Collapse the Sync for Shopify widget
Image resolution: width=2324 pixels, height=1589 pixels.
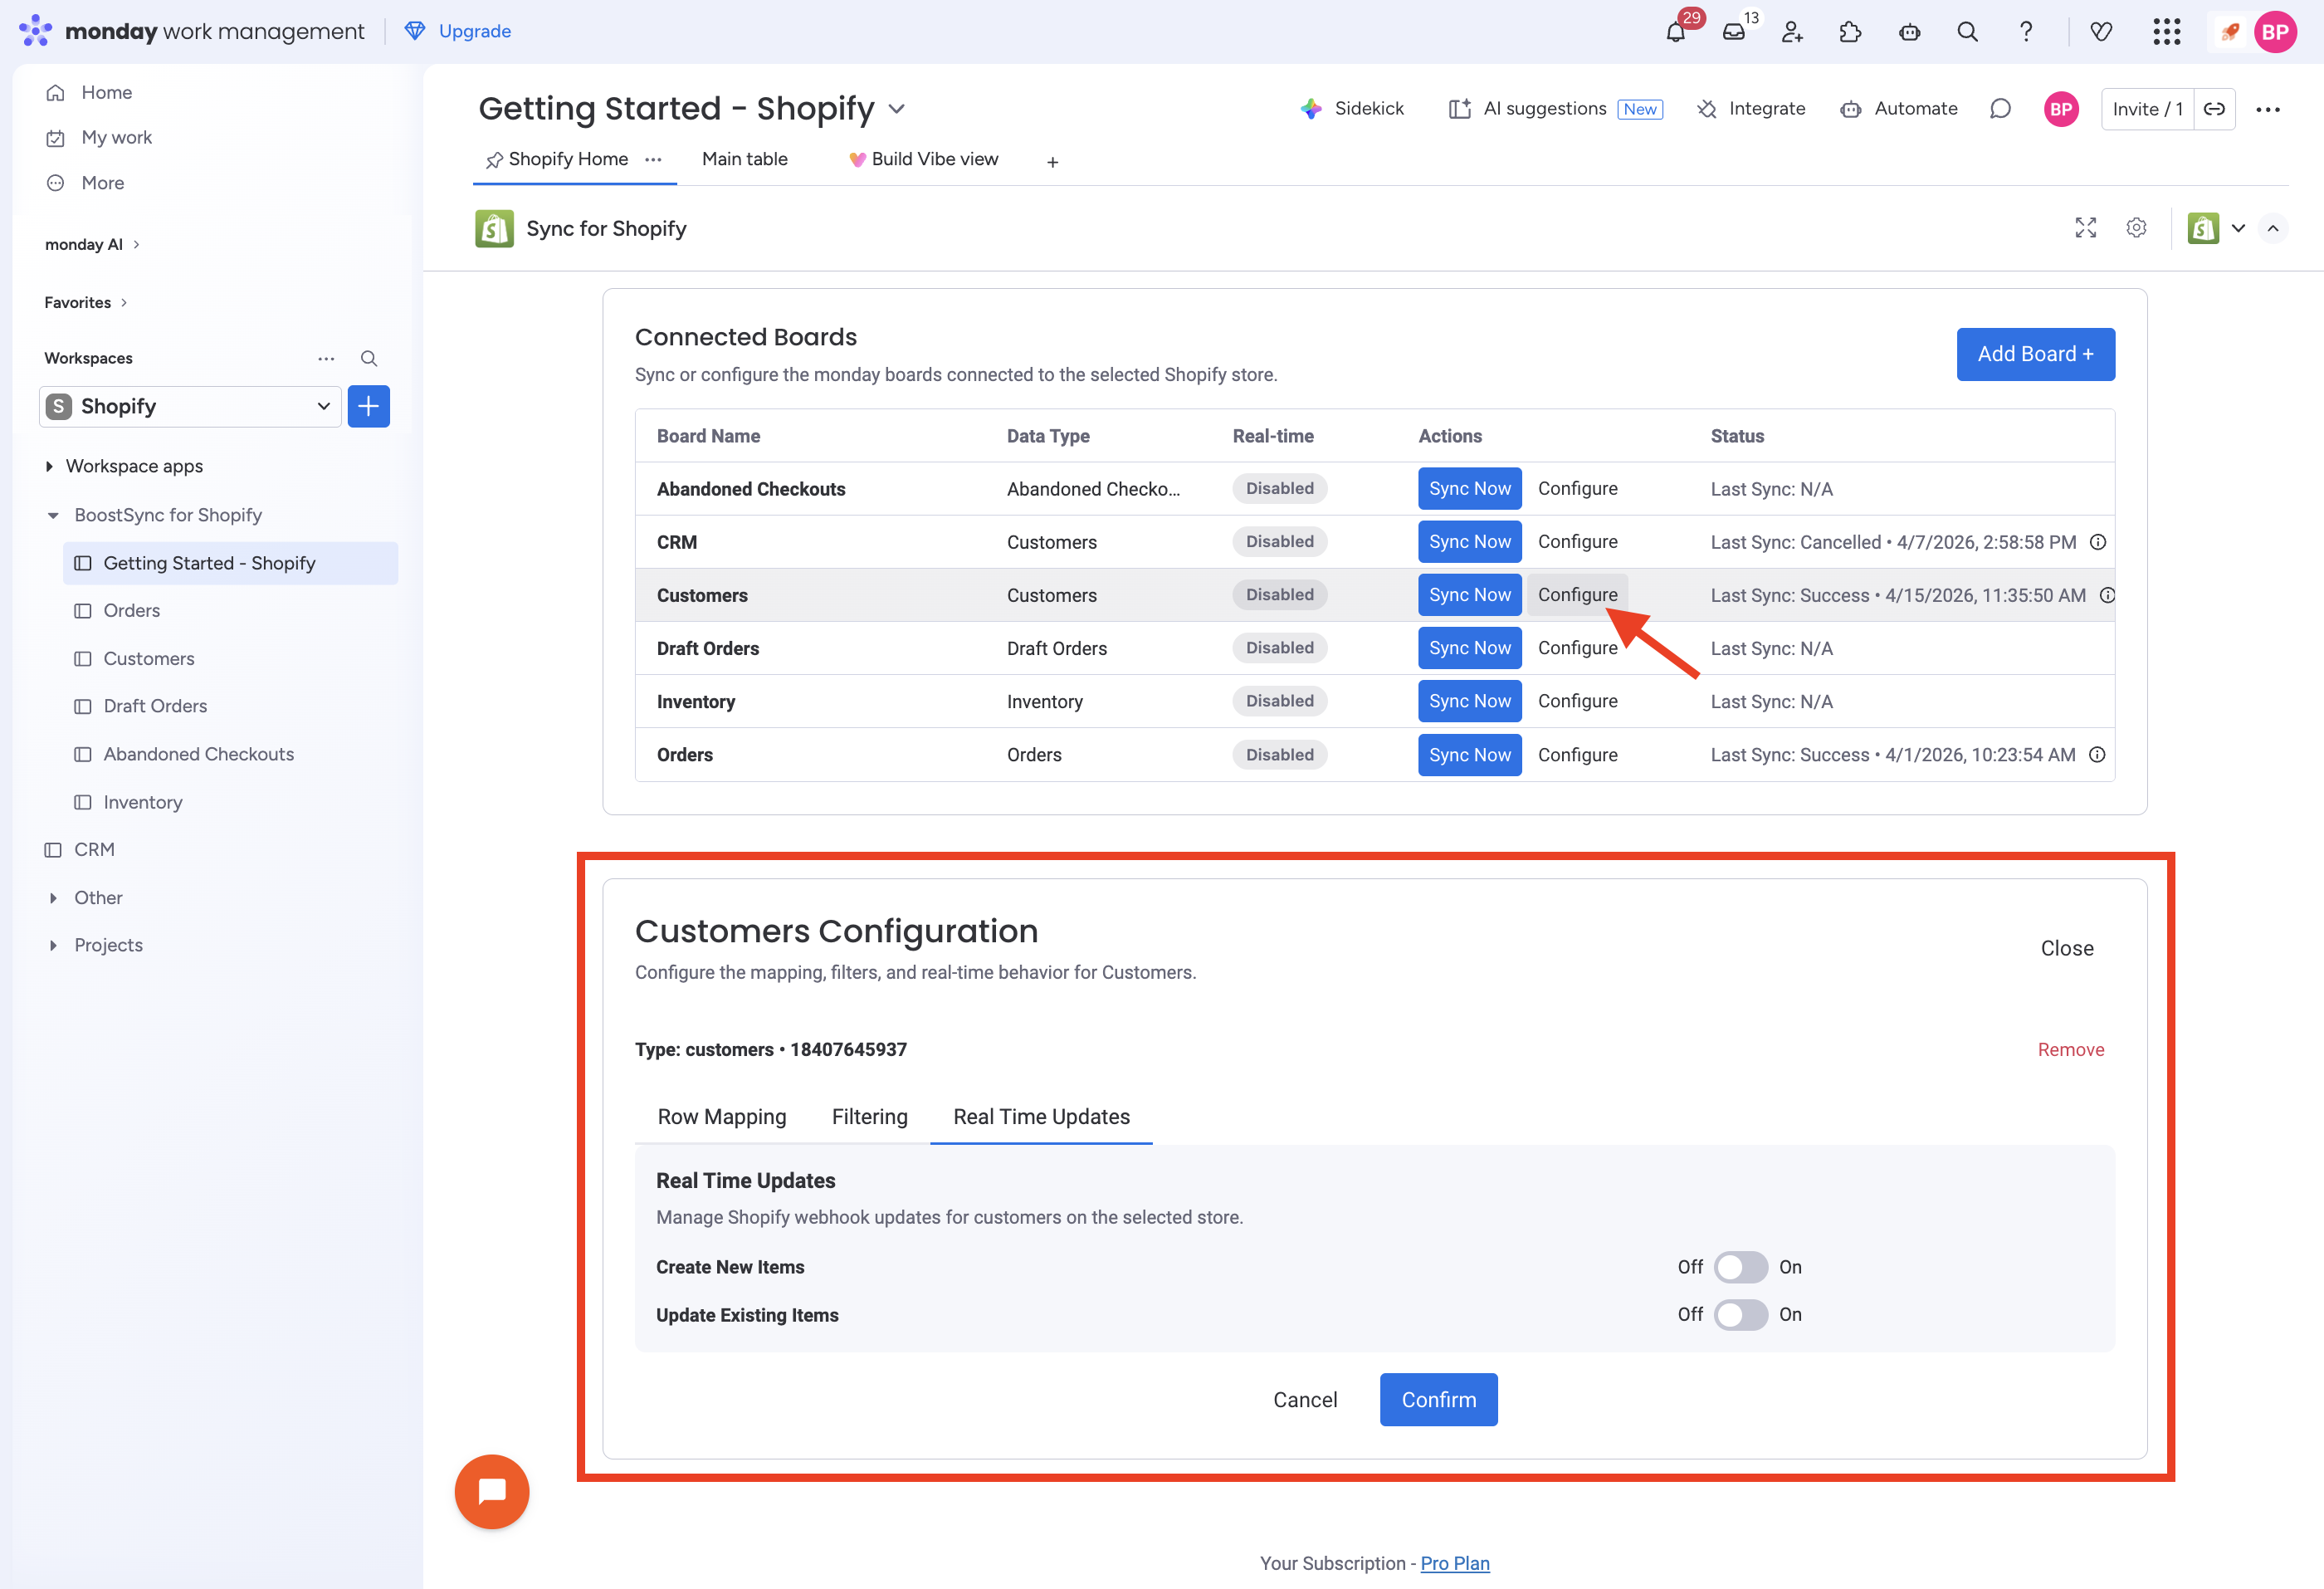coord(2273,228)
